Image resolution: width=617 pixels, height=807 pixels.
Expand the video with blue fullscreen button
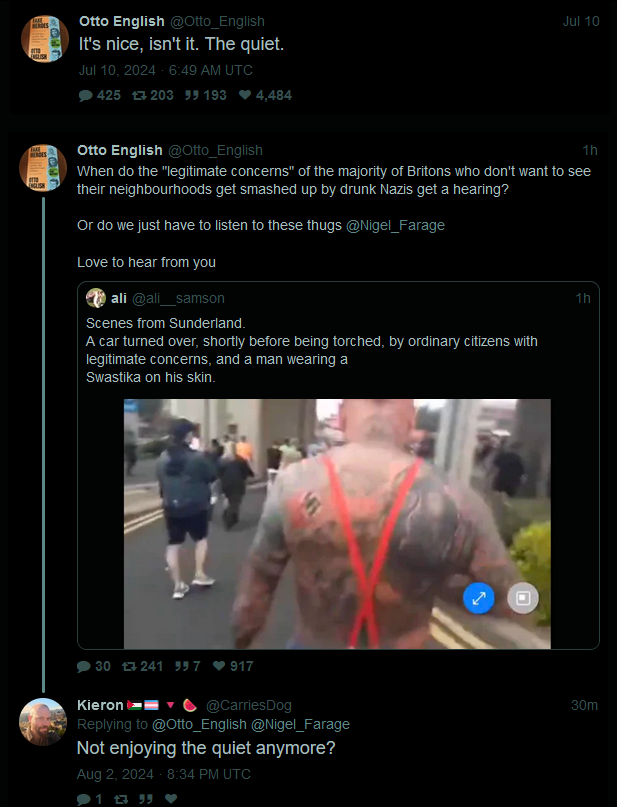pyautogui.click(x=479, y=598)
